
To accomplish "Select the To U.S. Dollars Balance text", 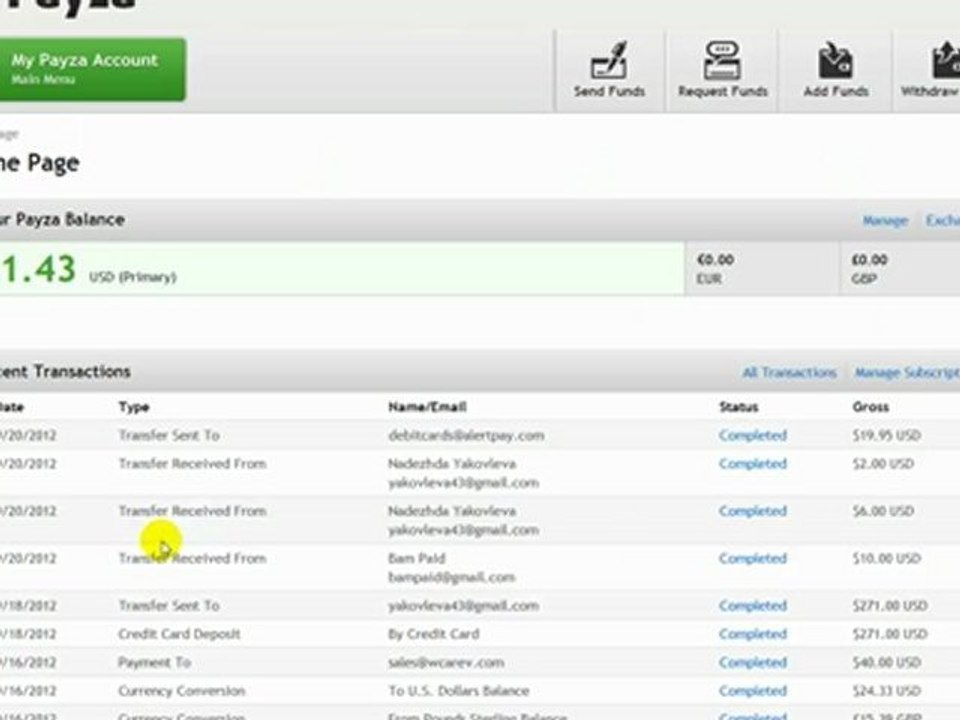I will (x=458, y=691).
